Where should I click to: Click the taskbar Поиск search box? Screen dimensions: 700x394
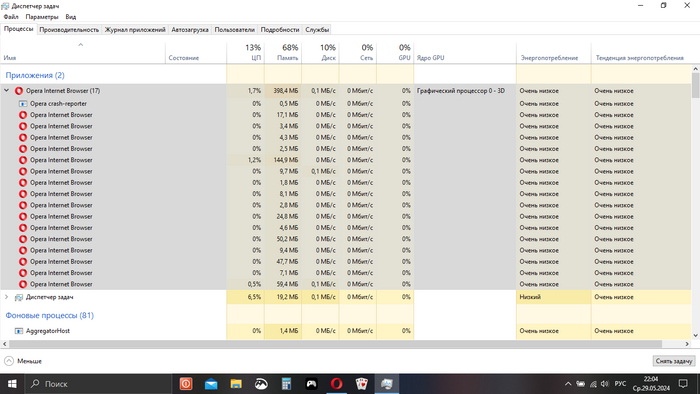[98, 384]
